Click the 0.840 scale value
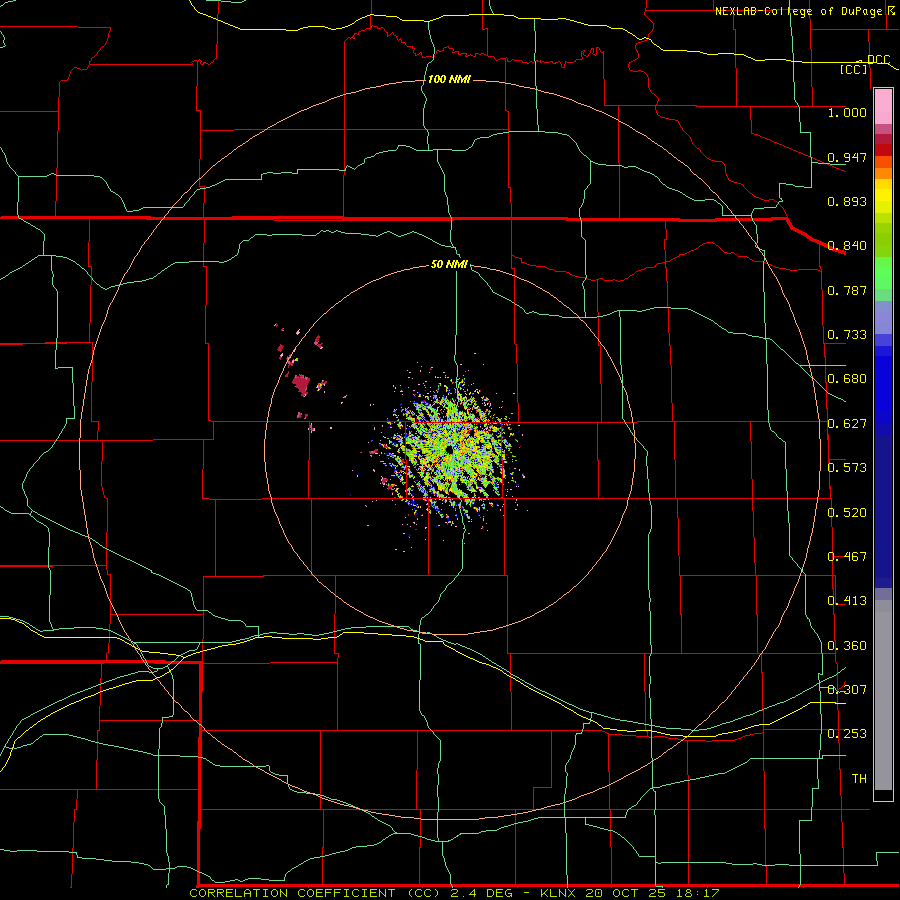 click(847, 246)
